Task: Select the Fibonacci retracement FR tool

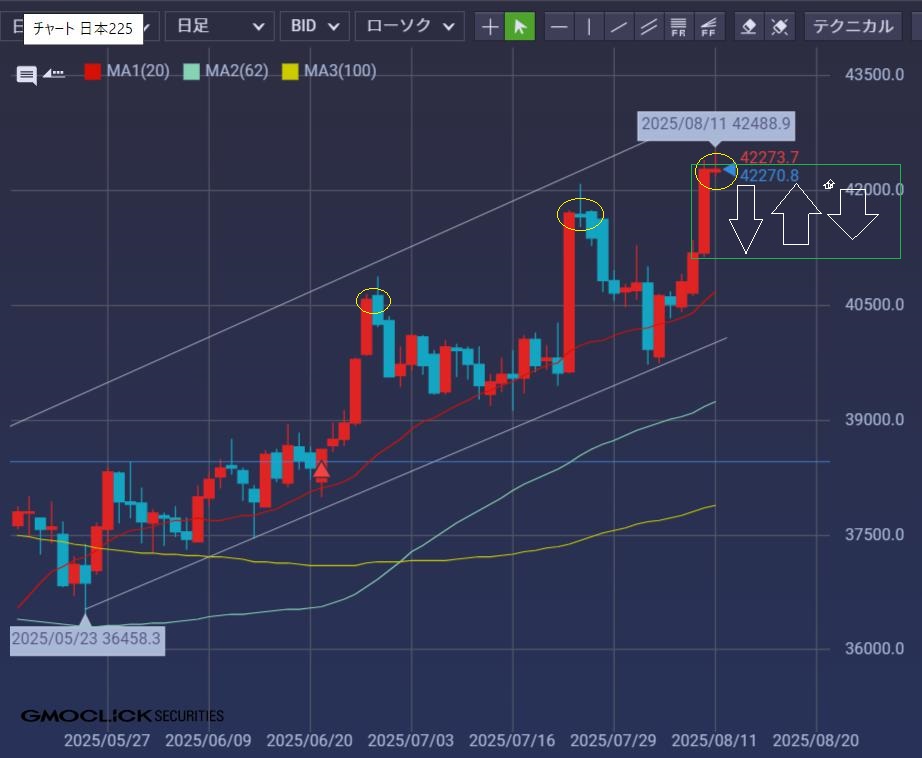Action: coord(679,26)
